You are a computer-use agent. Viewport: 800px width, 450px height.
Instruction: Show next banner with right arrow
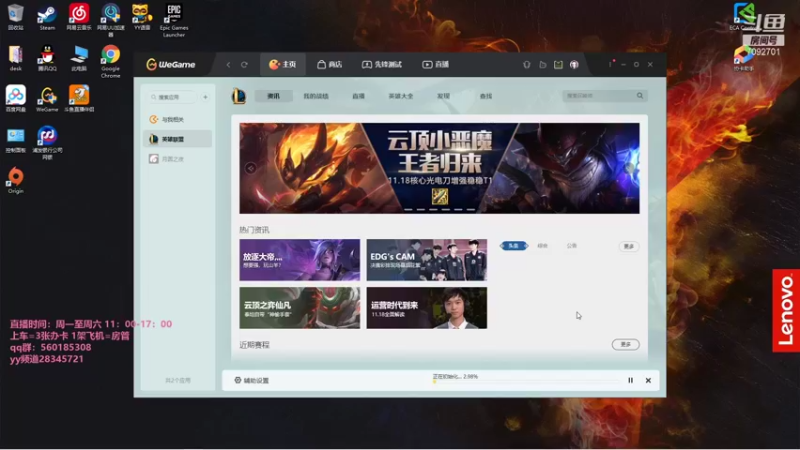click(629, 168)
